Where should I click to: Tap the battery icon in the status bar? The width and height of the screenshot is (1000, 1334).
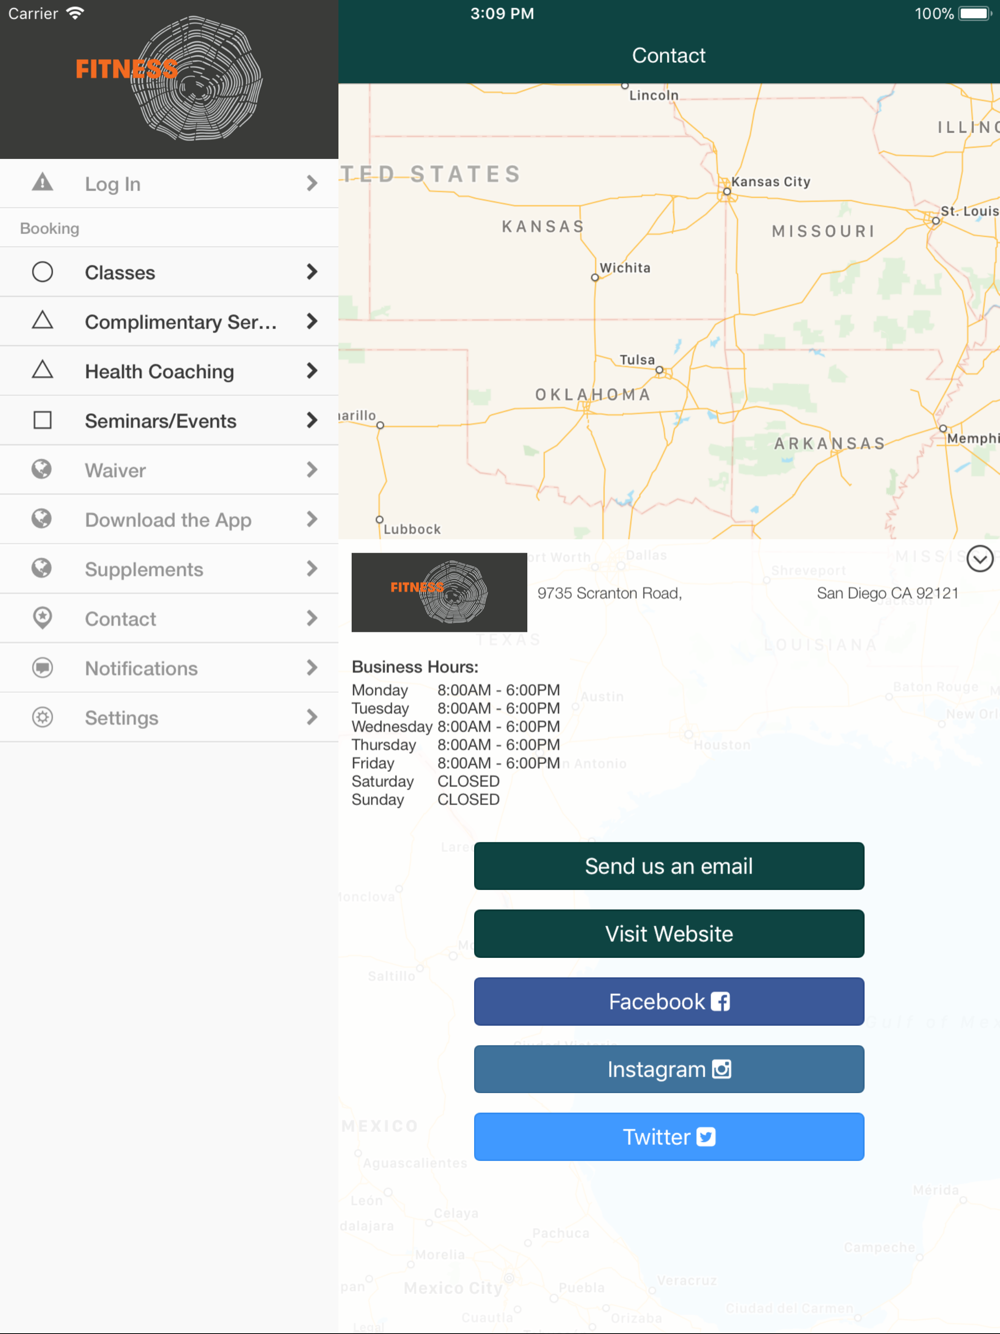click(974, 14)
